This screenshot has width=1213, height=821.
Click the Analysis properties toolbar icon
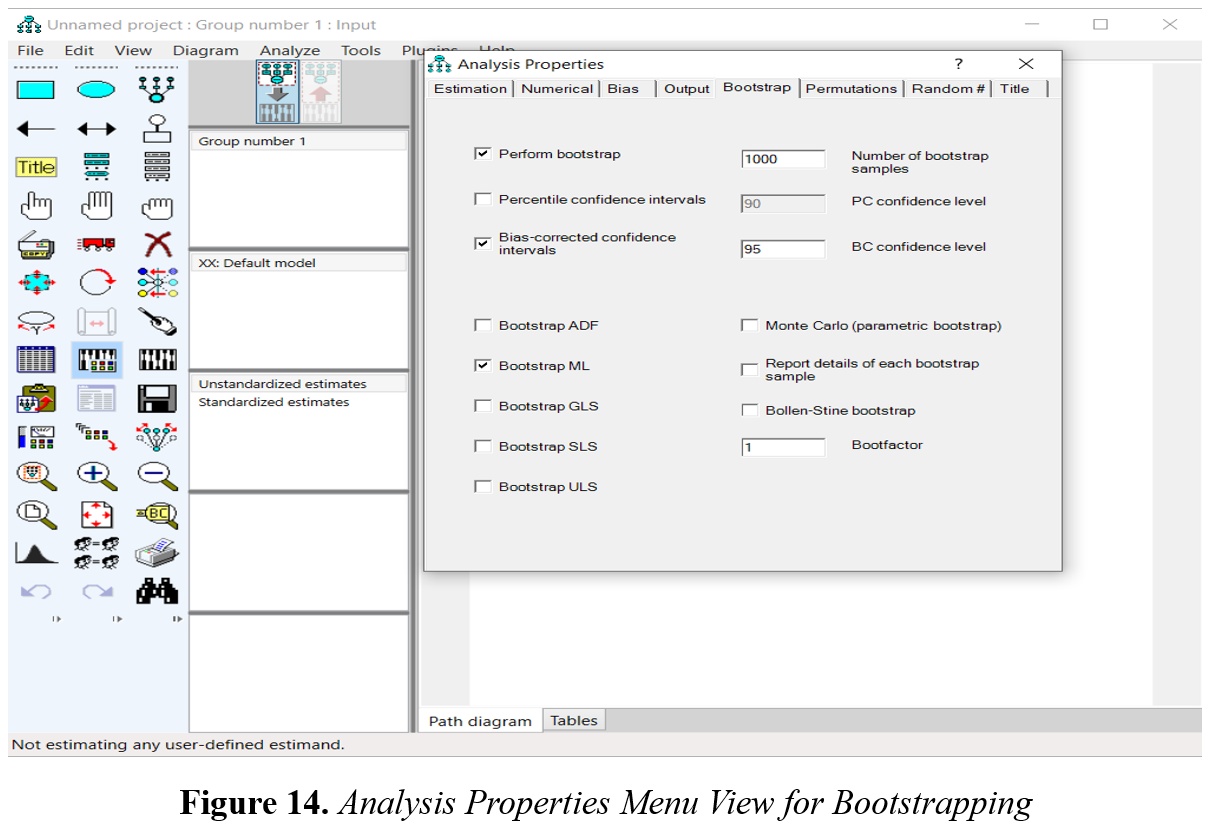[96, 360]
